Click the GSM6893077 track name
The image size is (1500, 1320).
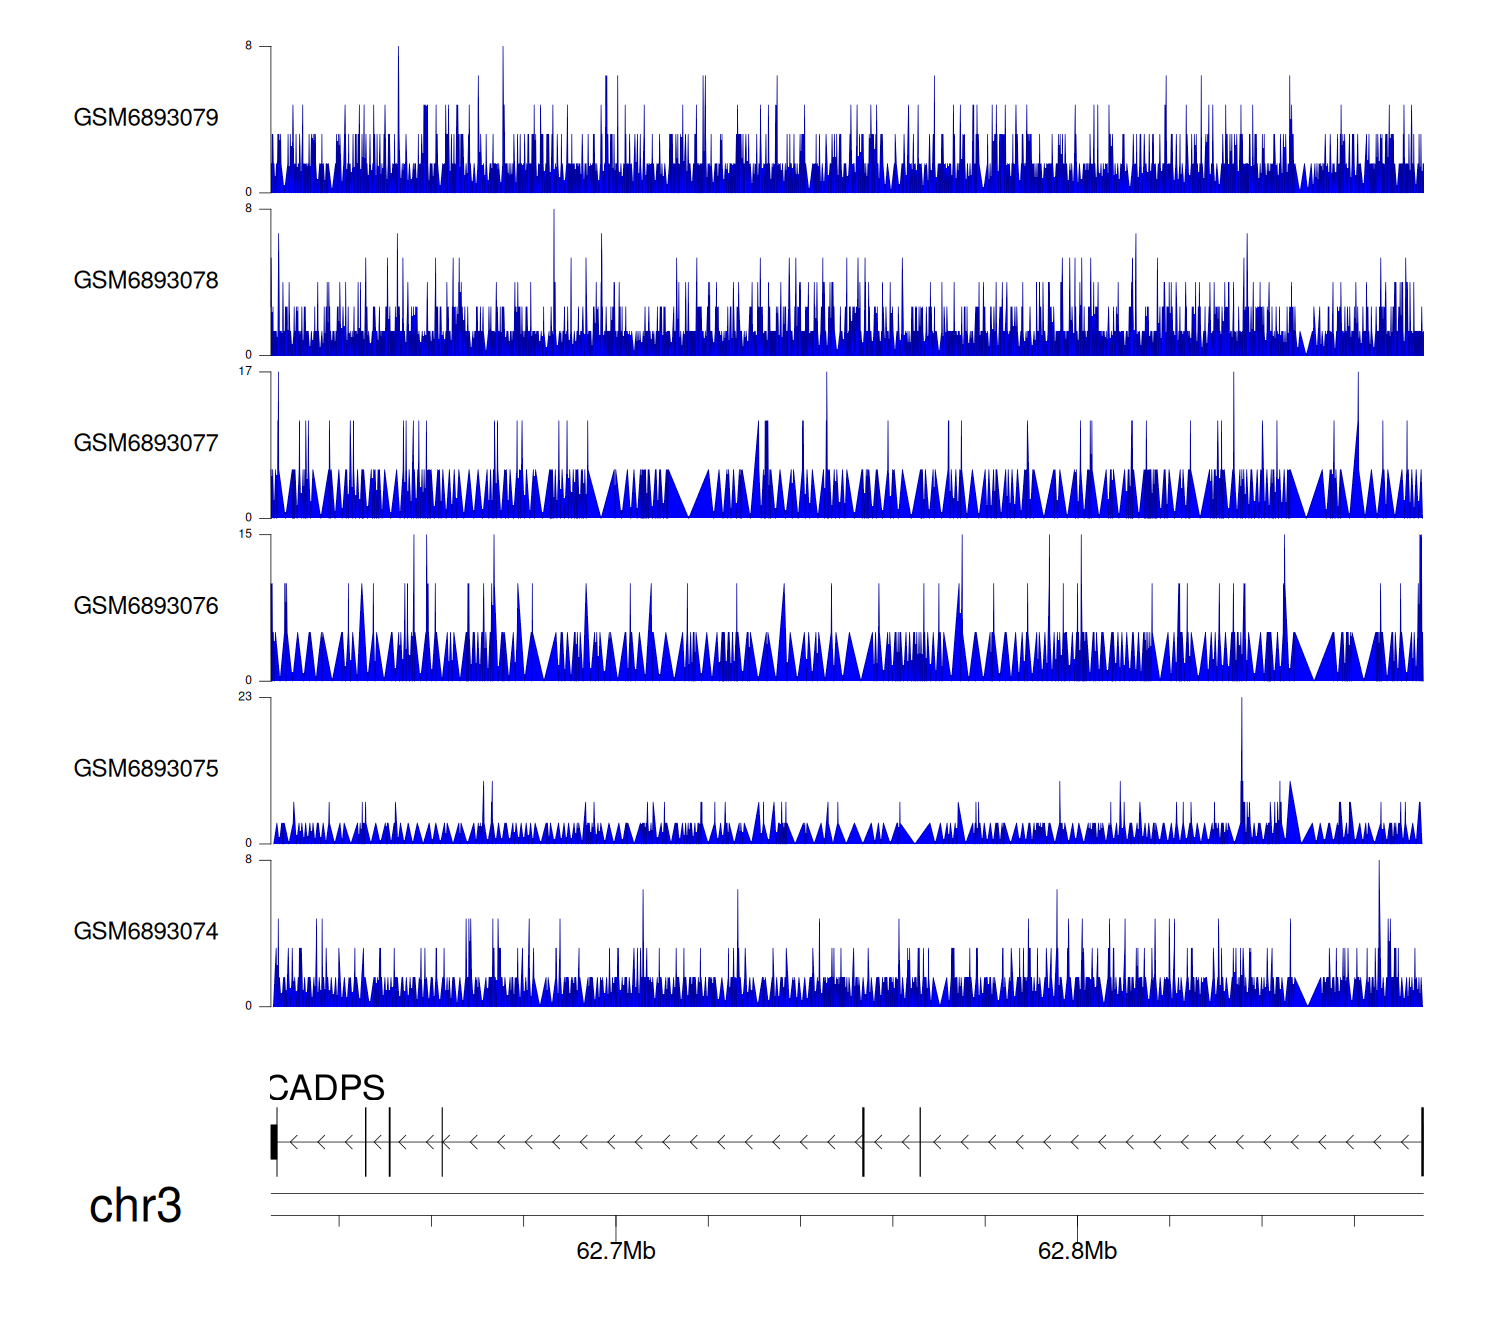pyautogui.click(x=146, y=443)
